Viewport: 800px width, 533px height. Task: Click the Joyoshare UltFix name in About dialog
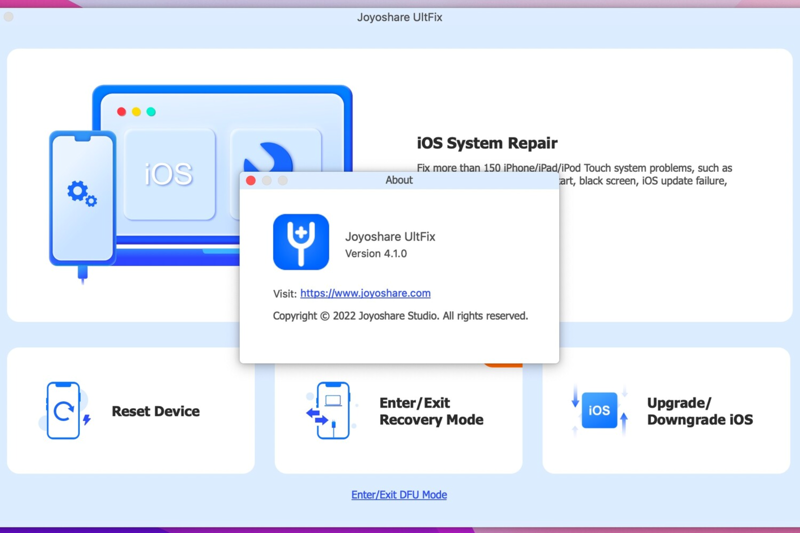(390, 237)
